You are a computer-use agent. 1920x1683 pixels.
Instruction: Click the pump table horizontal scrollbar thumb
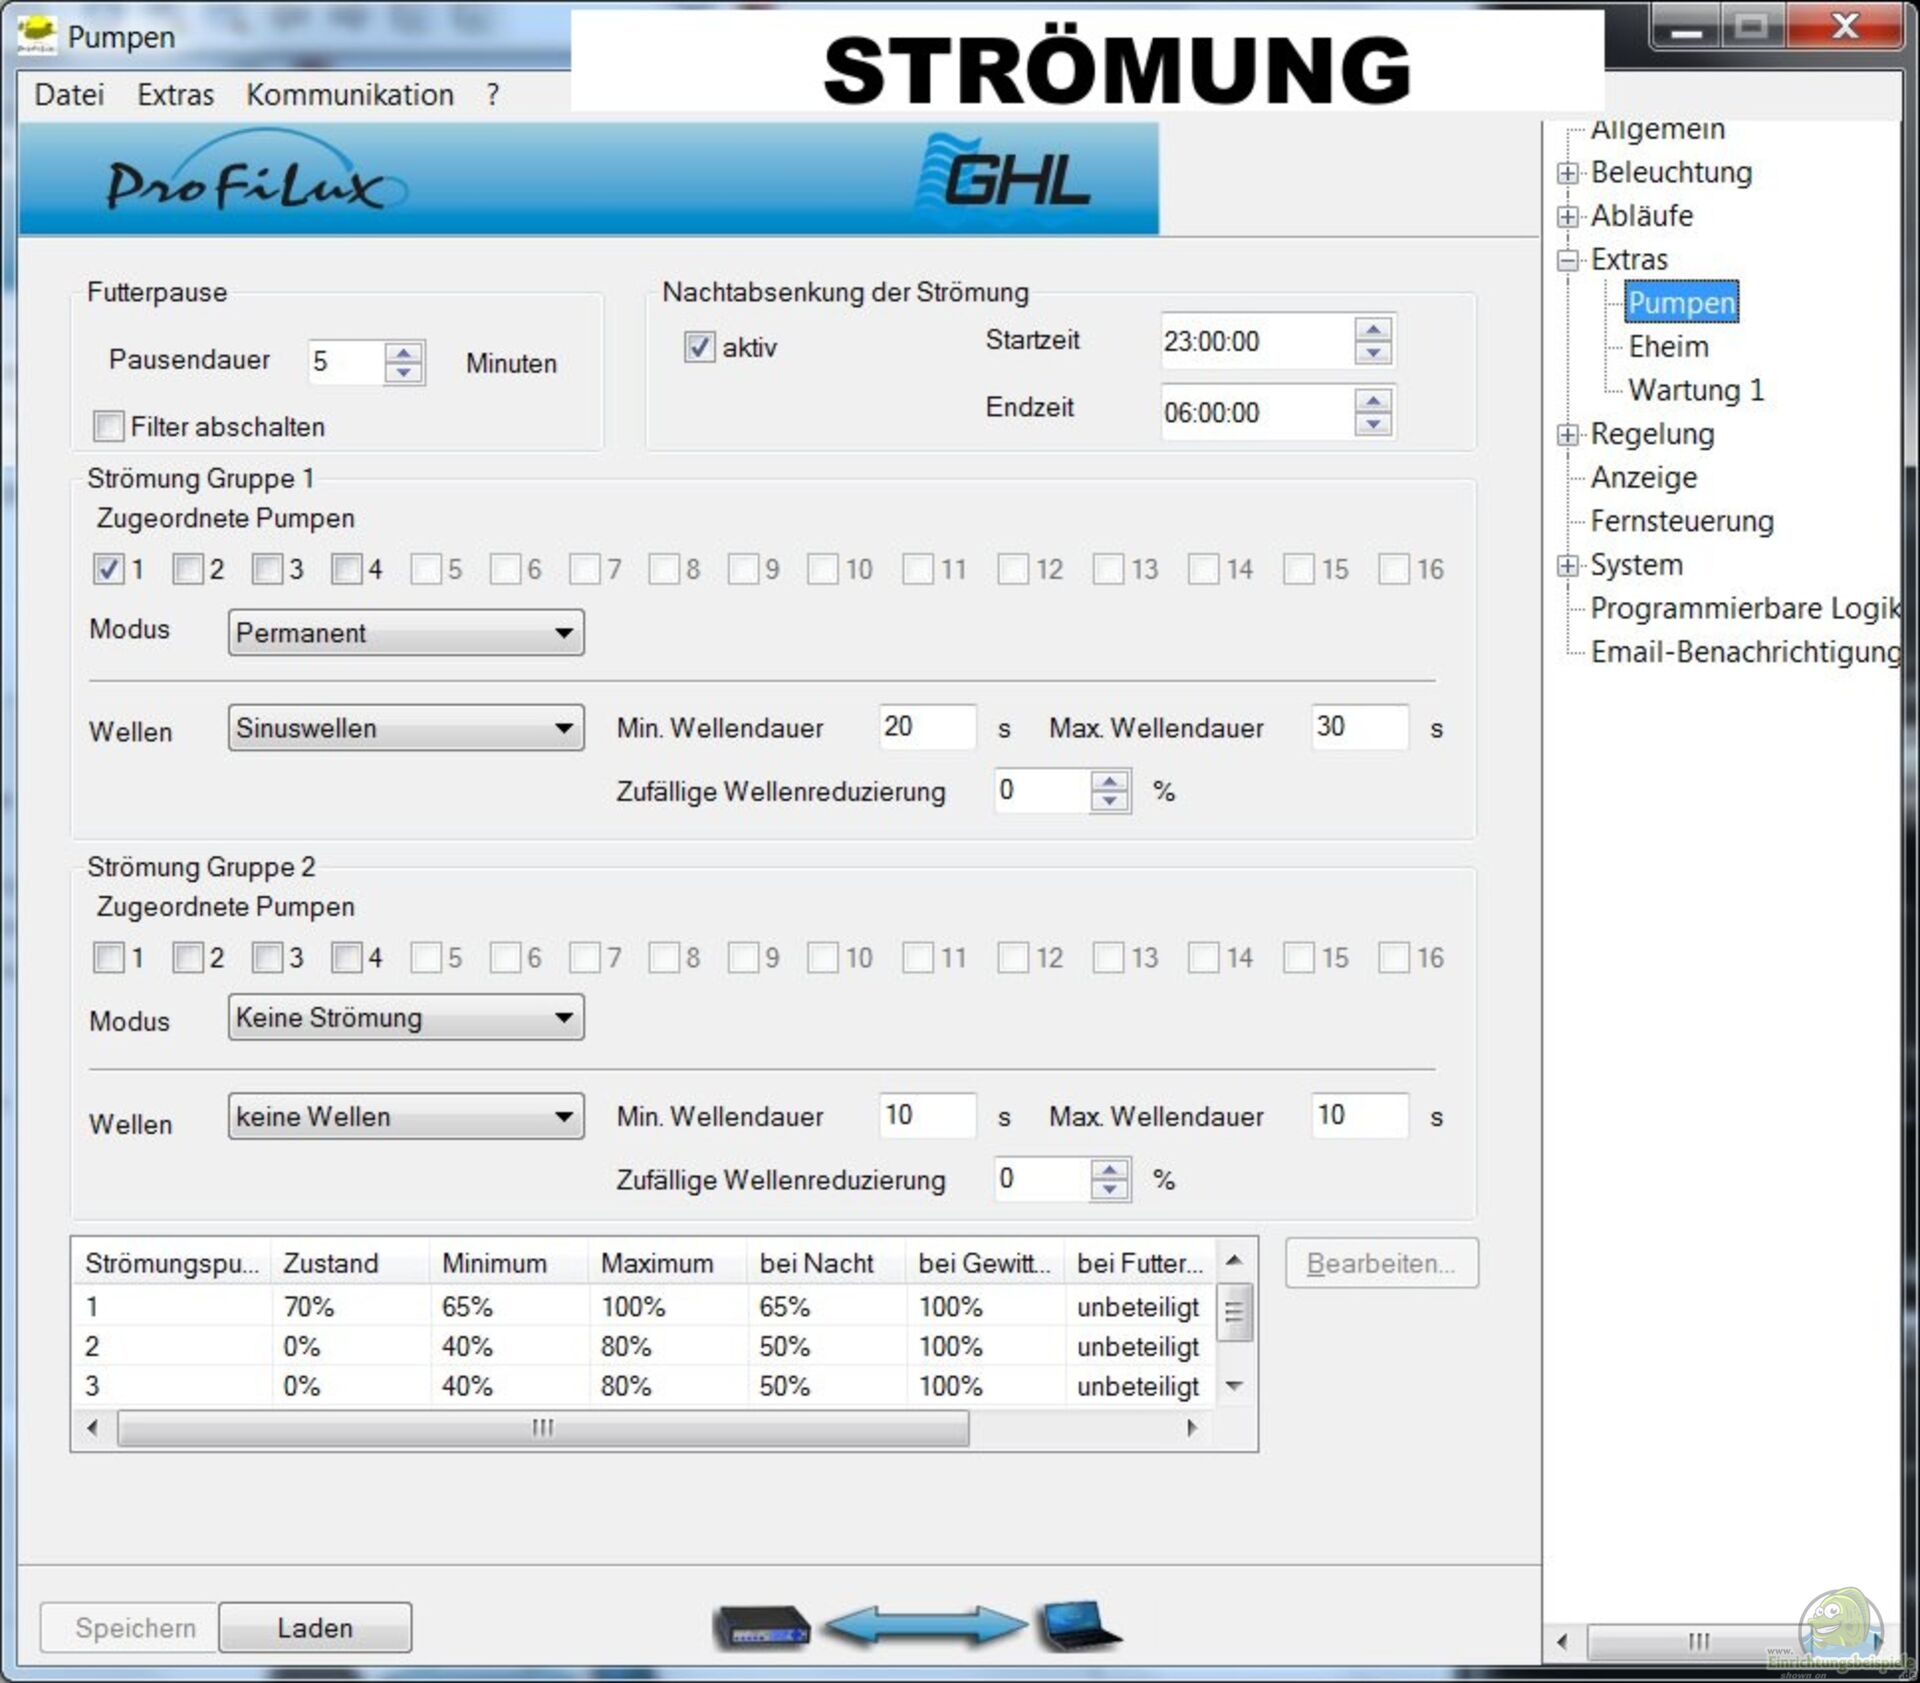[542, 1428]
